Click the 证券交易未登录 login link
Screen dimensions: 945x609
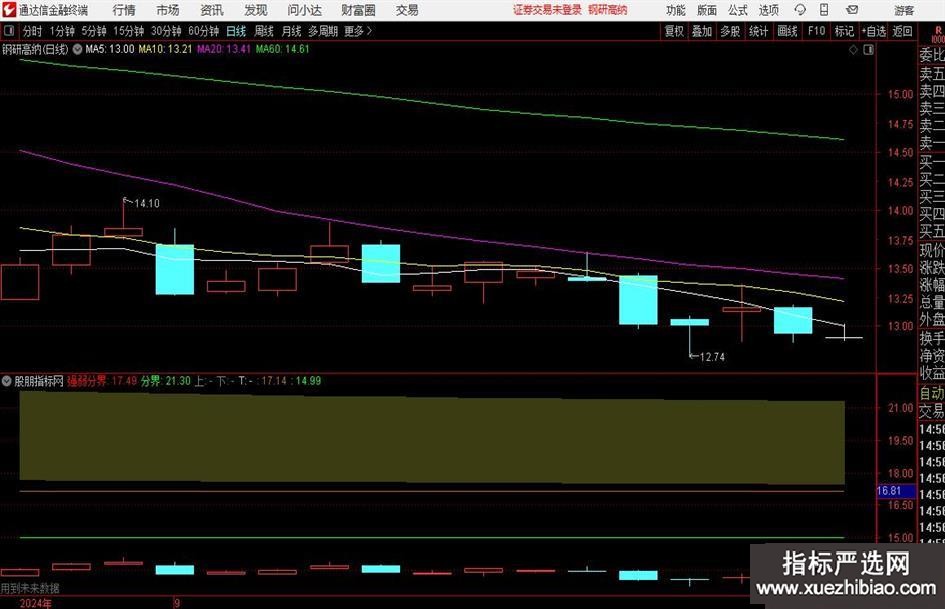click(547, 10)
